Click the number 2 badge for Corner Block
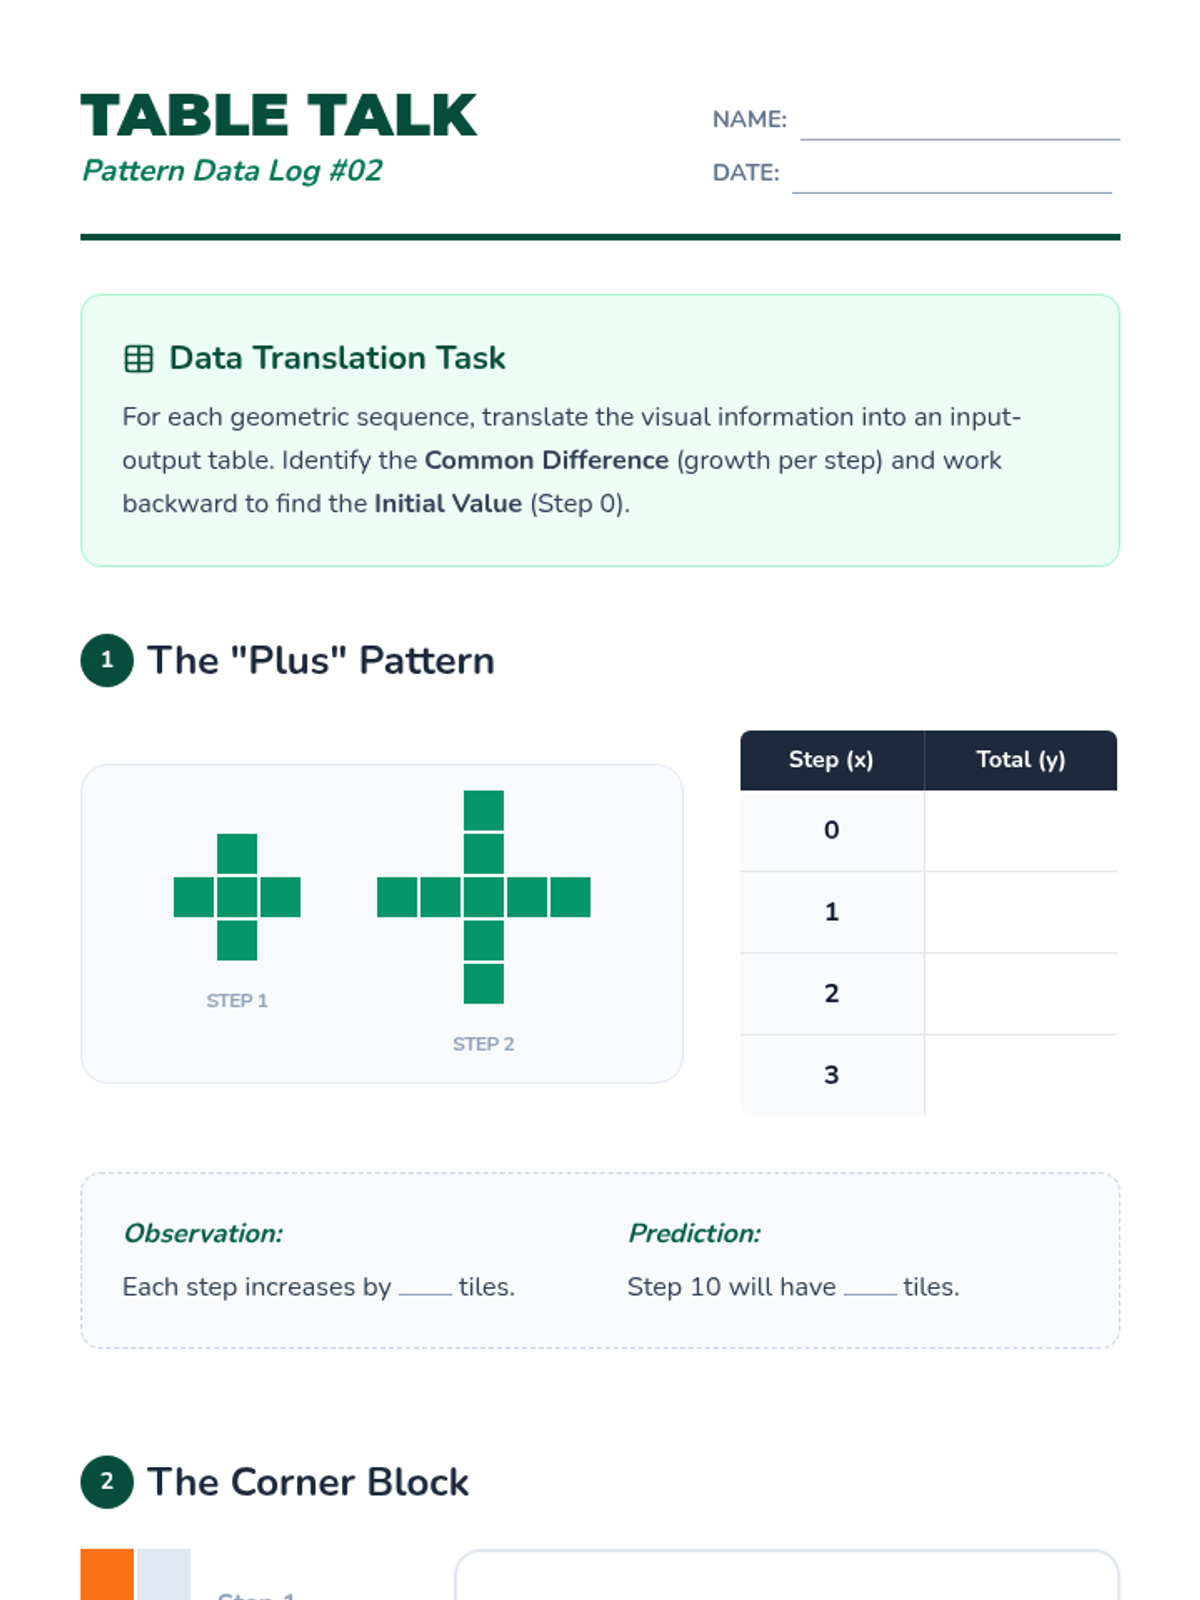Image resolution: width=1200 pixels, height=1600 pixels. pyautogui.click(x=107, y=1482)
